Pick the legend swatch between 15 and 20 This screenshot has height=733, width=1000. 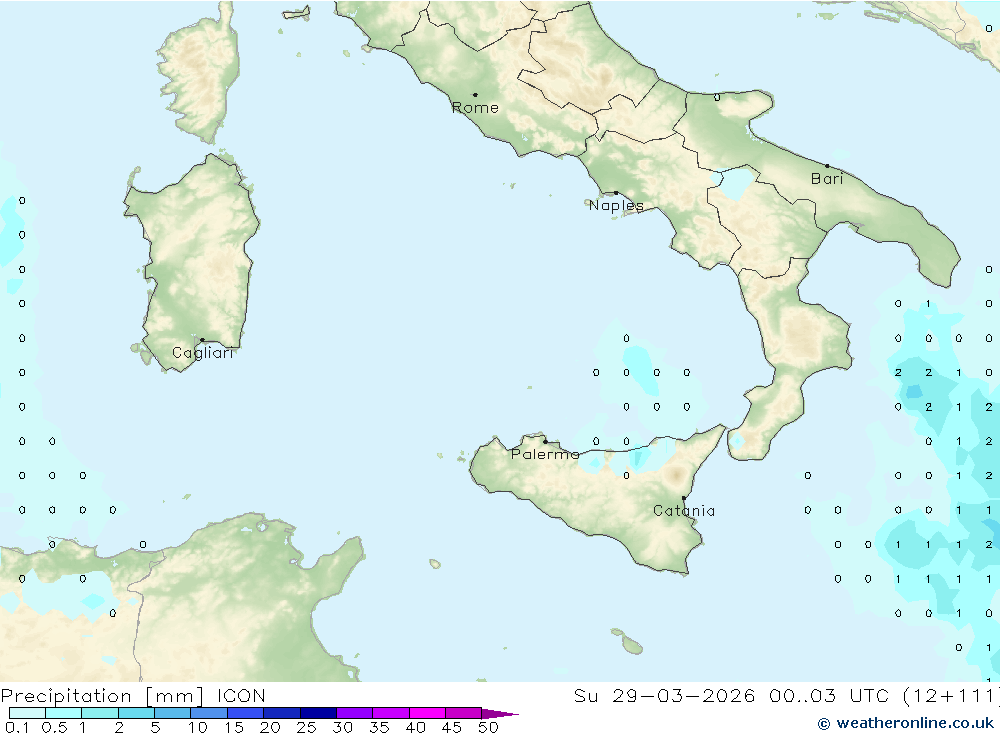point(246,713)
